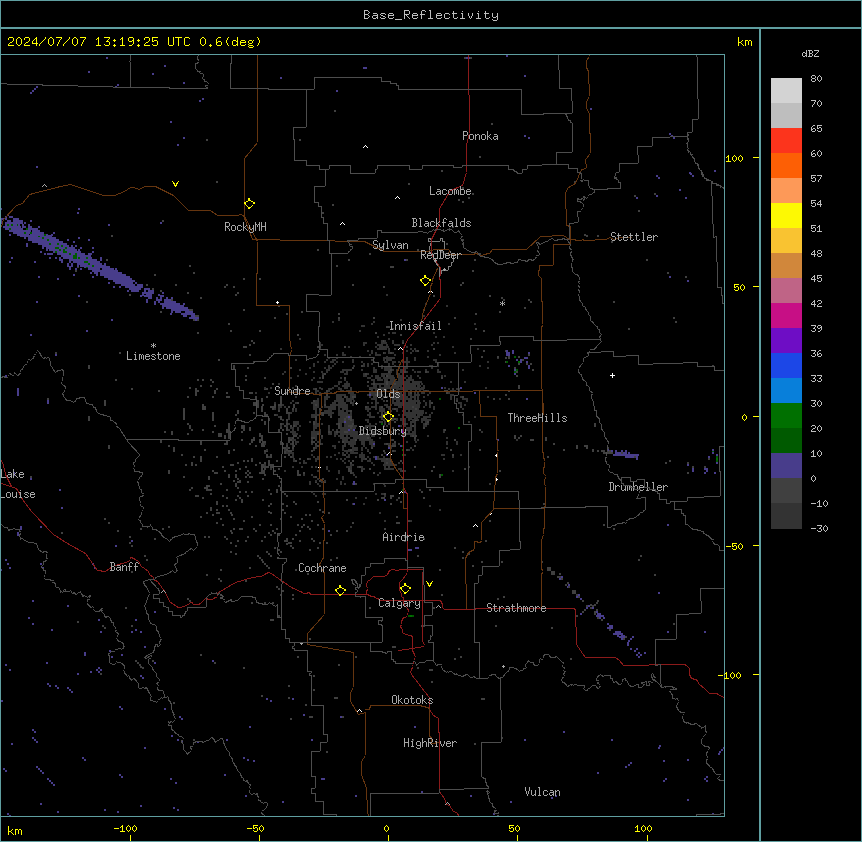Click the Okotoks label

412,700
